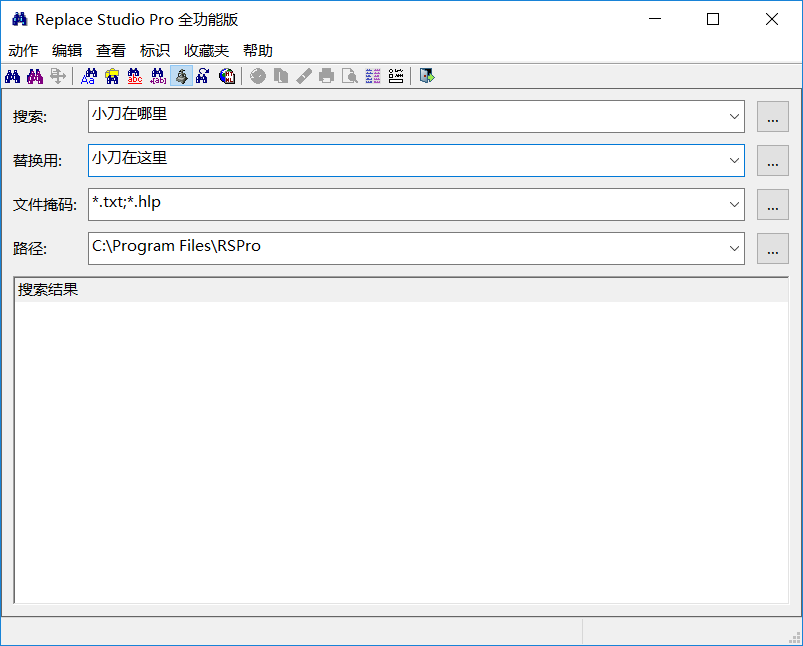Click the print preview magnifier icon
The image size is (803, 646).
[x=349, y=76]
